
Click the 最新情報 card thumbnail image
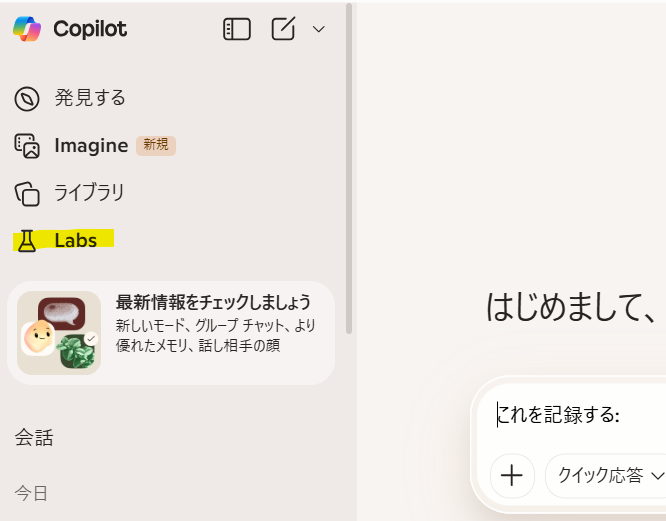[x=59, y=333]
